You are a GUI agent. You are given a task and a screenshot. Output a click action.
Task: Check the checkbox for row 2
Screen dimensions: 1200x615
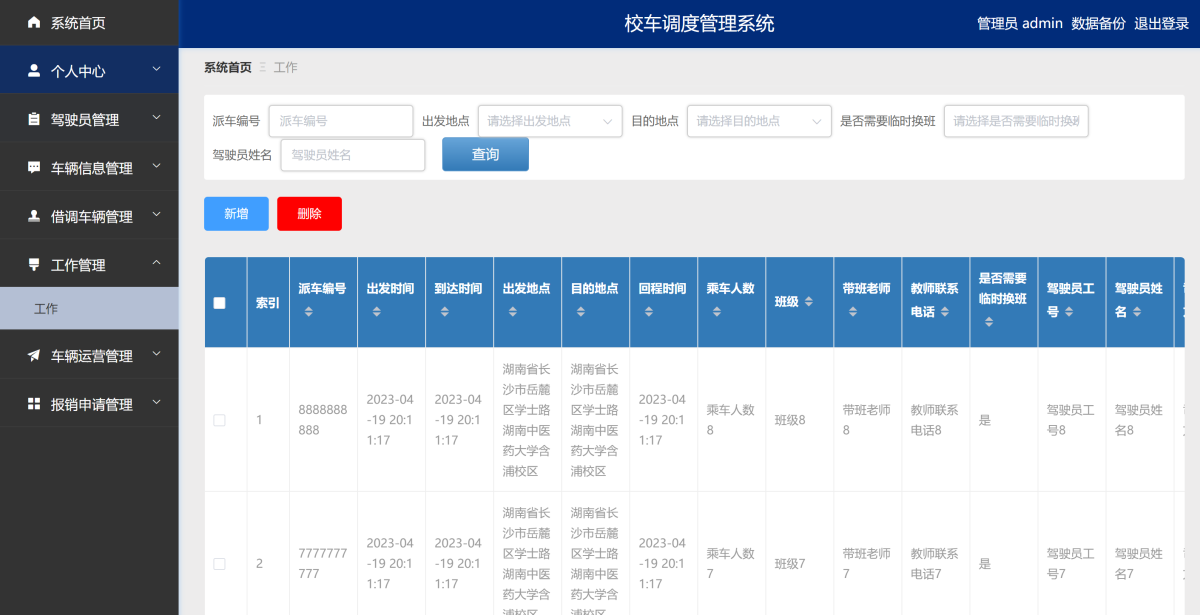[220, 564]
